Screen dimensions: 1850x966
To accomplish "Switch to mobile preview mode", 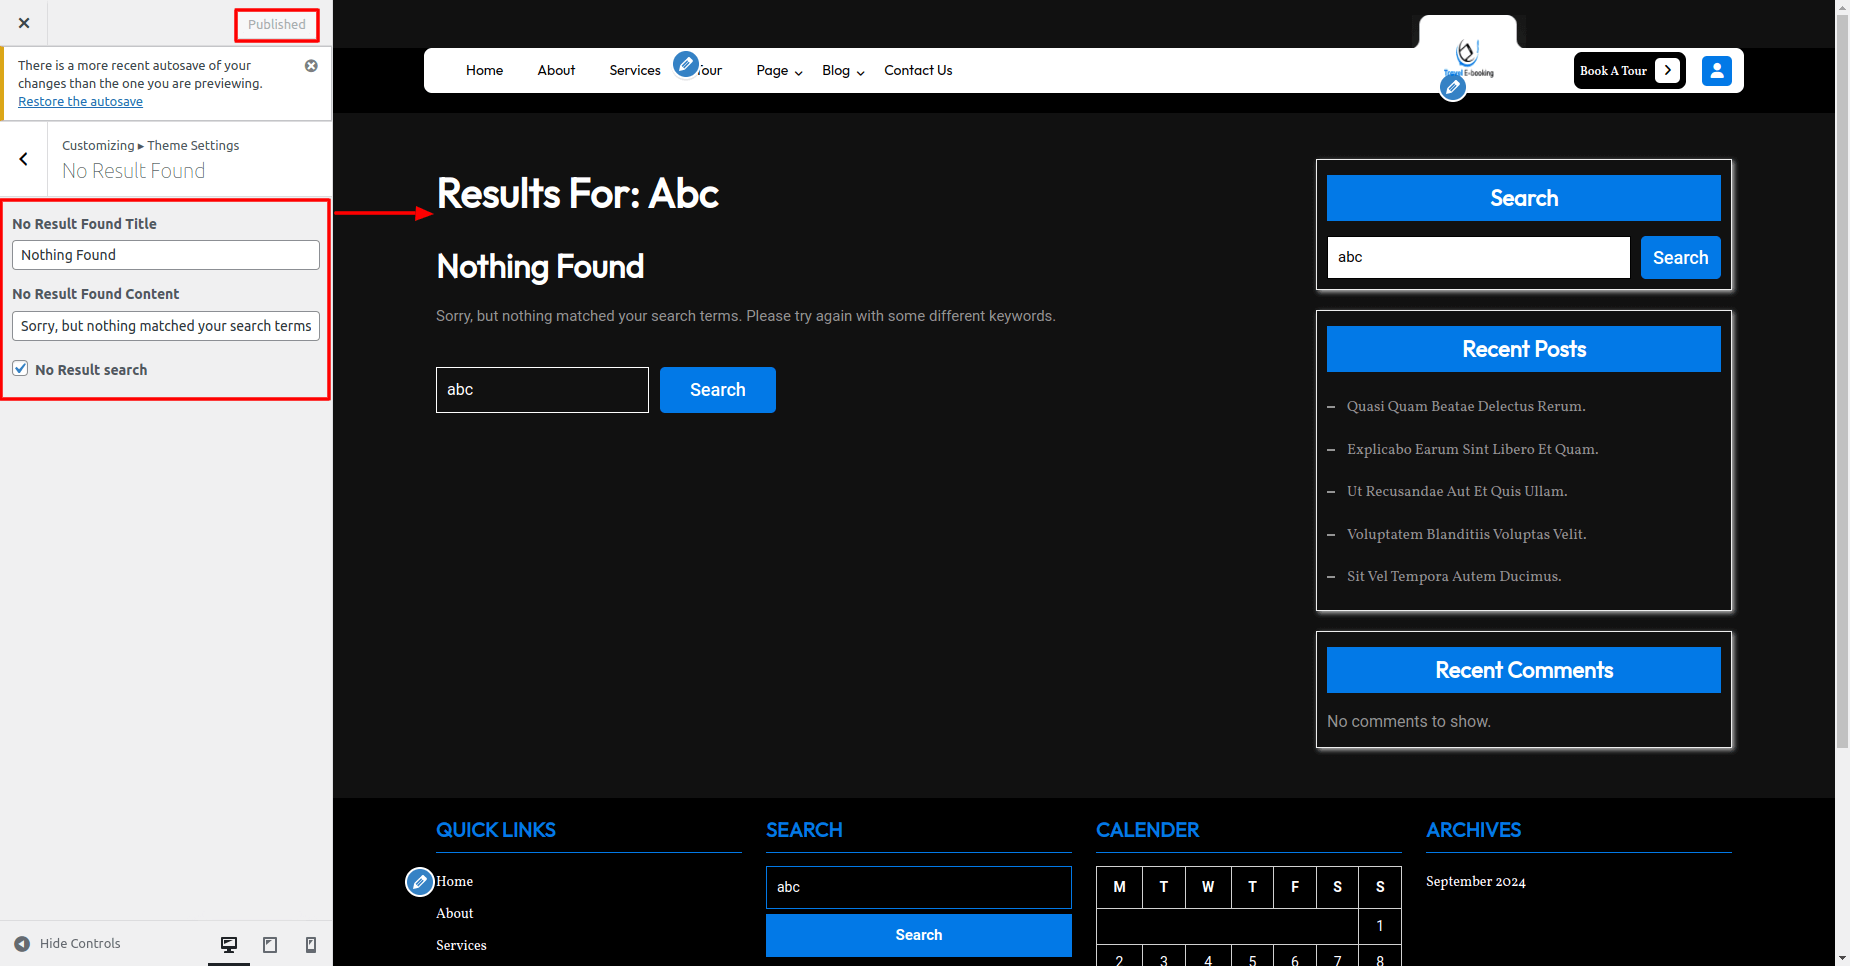I will coord(311,944).
